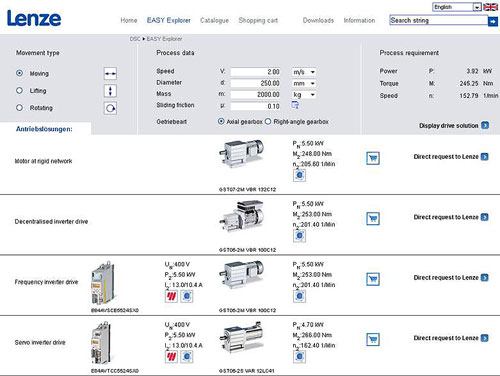Open details icon for servo drive gearbox
500x376 pixels.
[299, 357]
